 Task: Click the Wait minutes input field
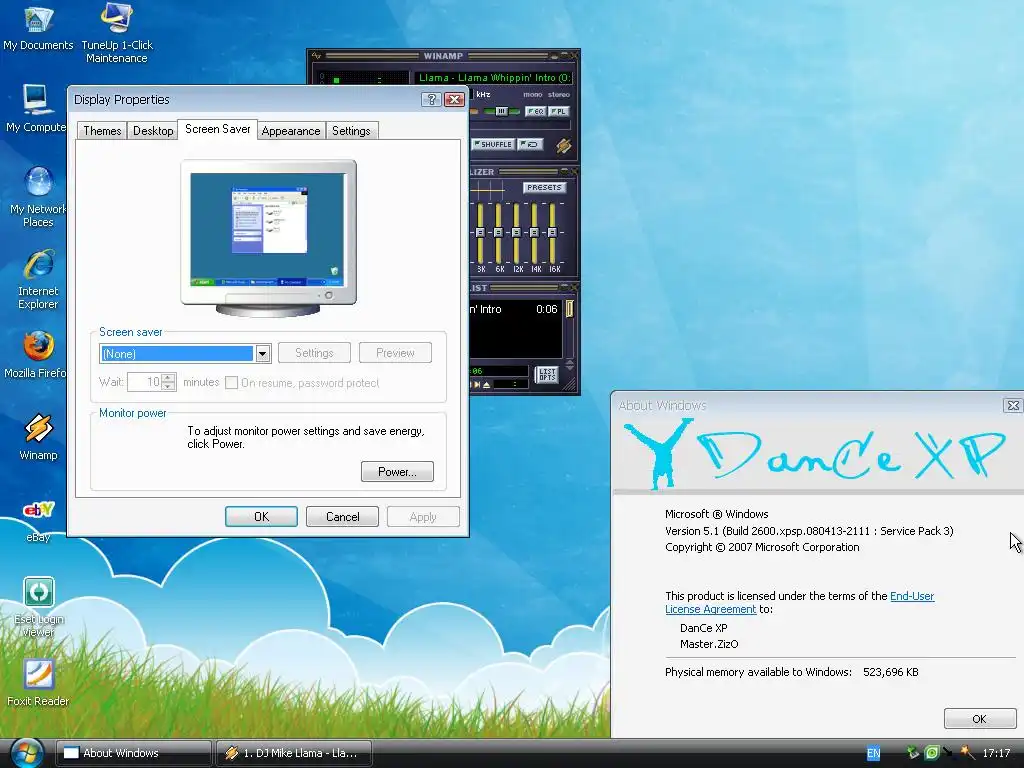[x=144, y=382]
